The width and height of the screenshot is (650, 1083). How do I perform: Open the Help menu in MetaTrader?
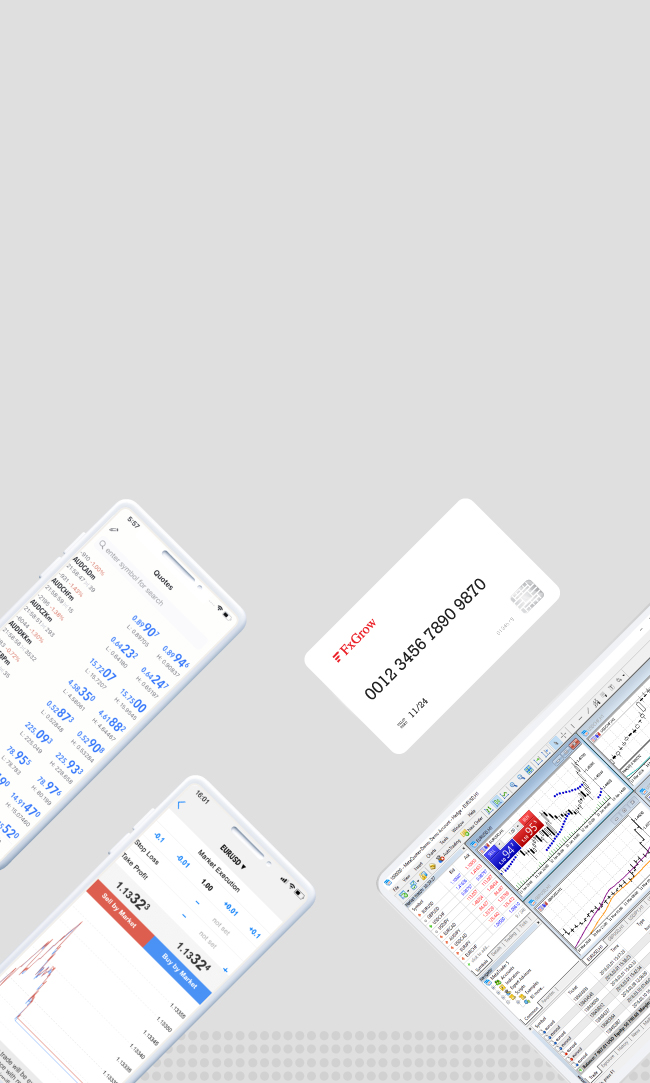point(471,814)
